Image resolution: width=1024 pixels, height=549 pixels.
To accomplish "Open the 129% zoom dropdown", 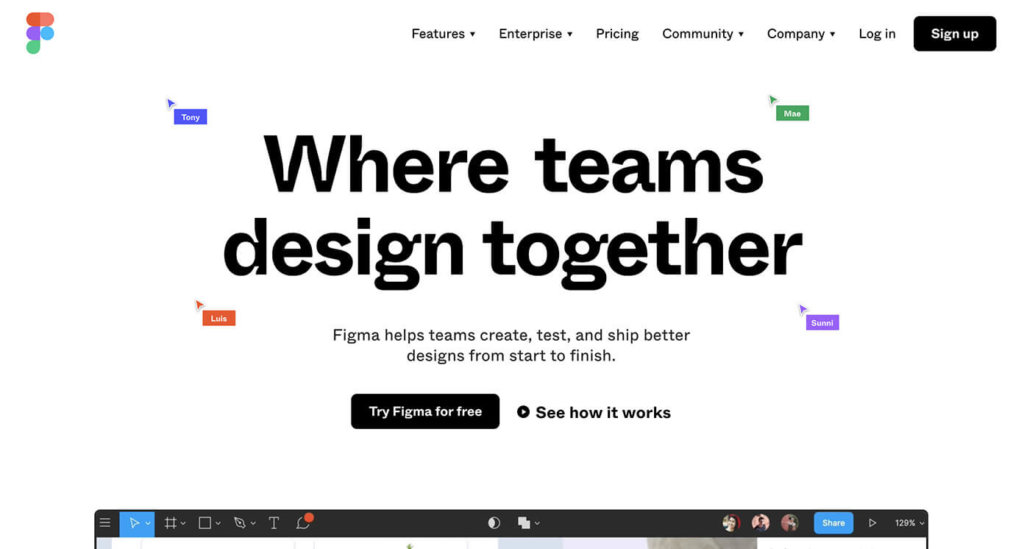I will 909,523.
